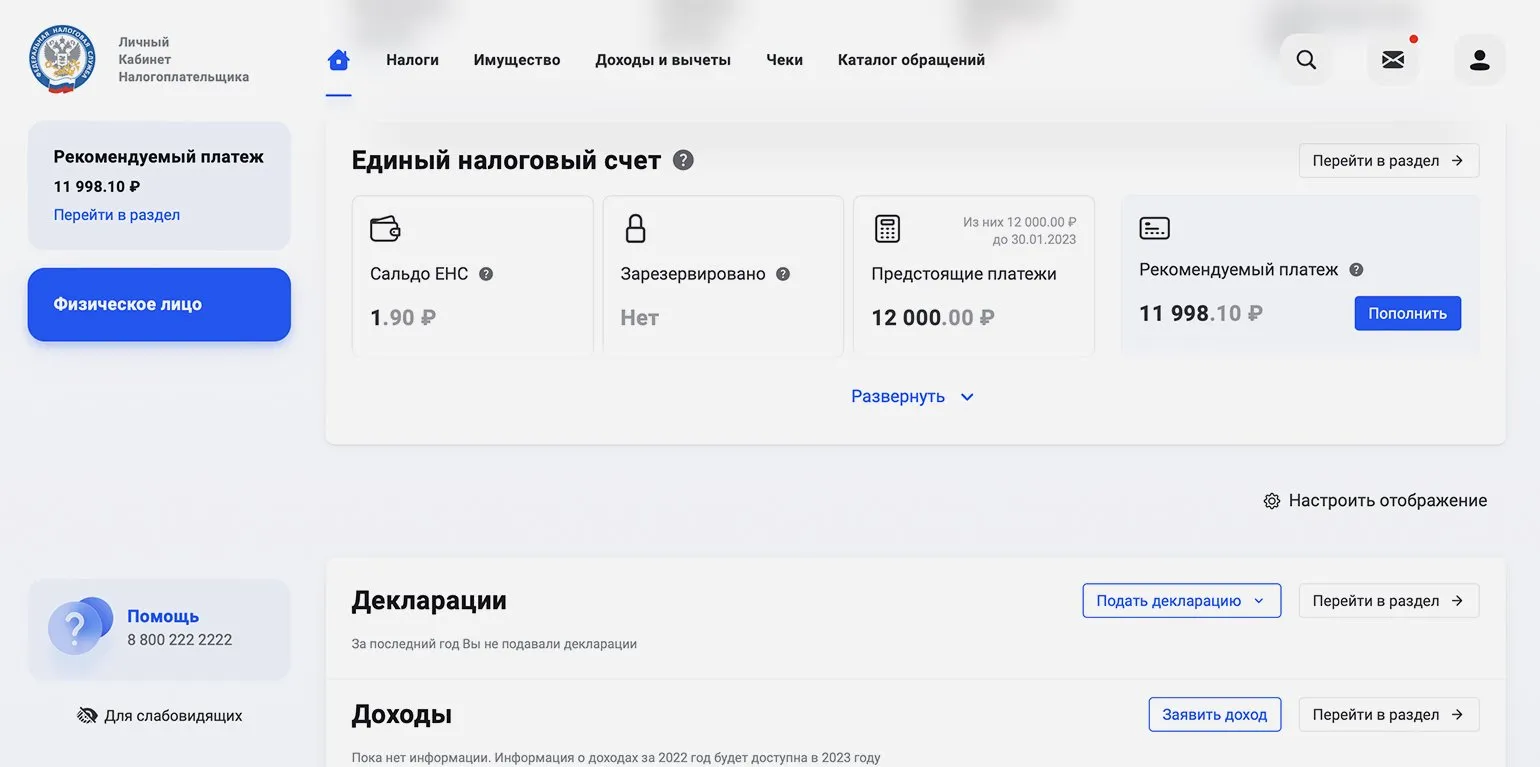Viewport: 1540px width, 767px height.
Task: Expand the Развернуть section
Action: pyautogui.click(x=912, y=397)
